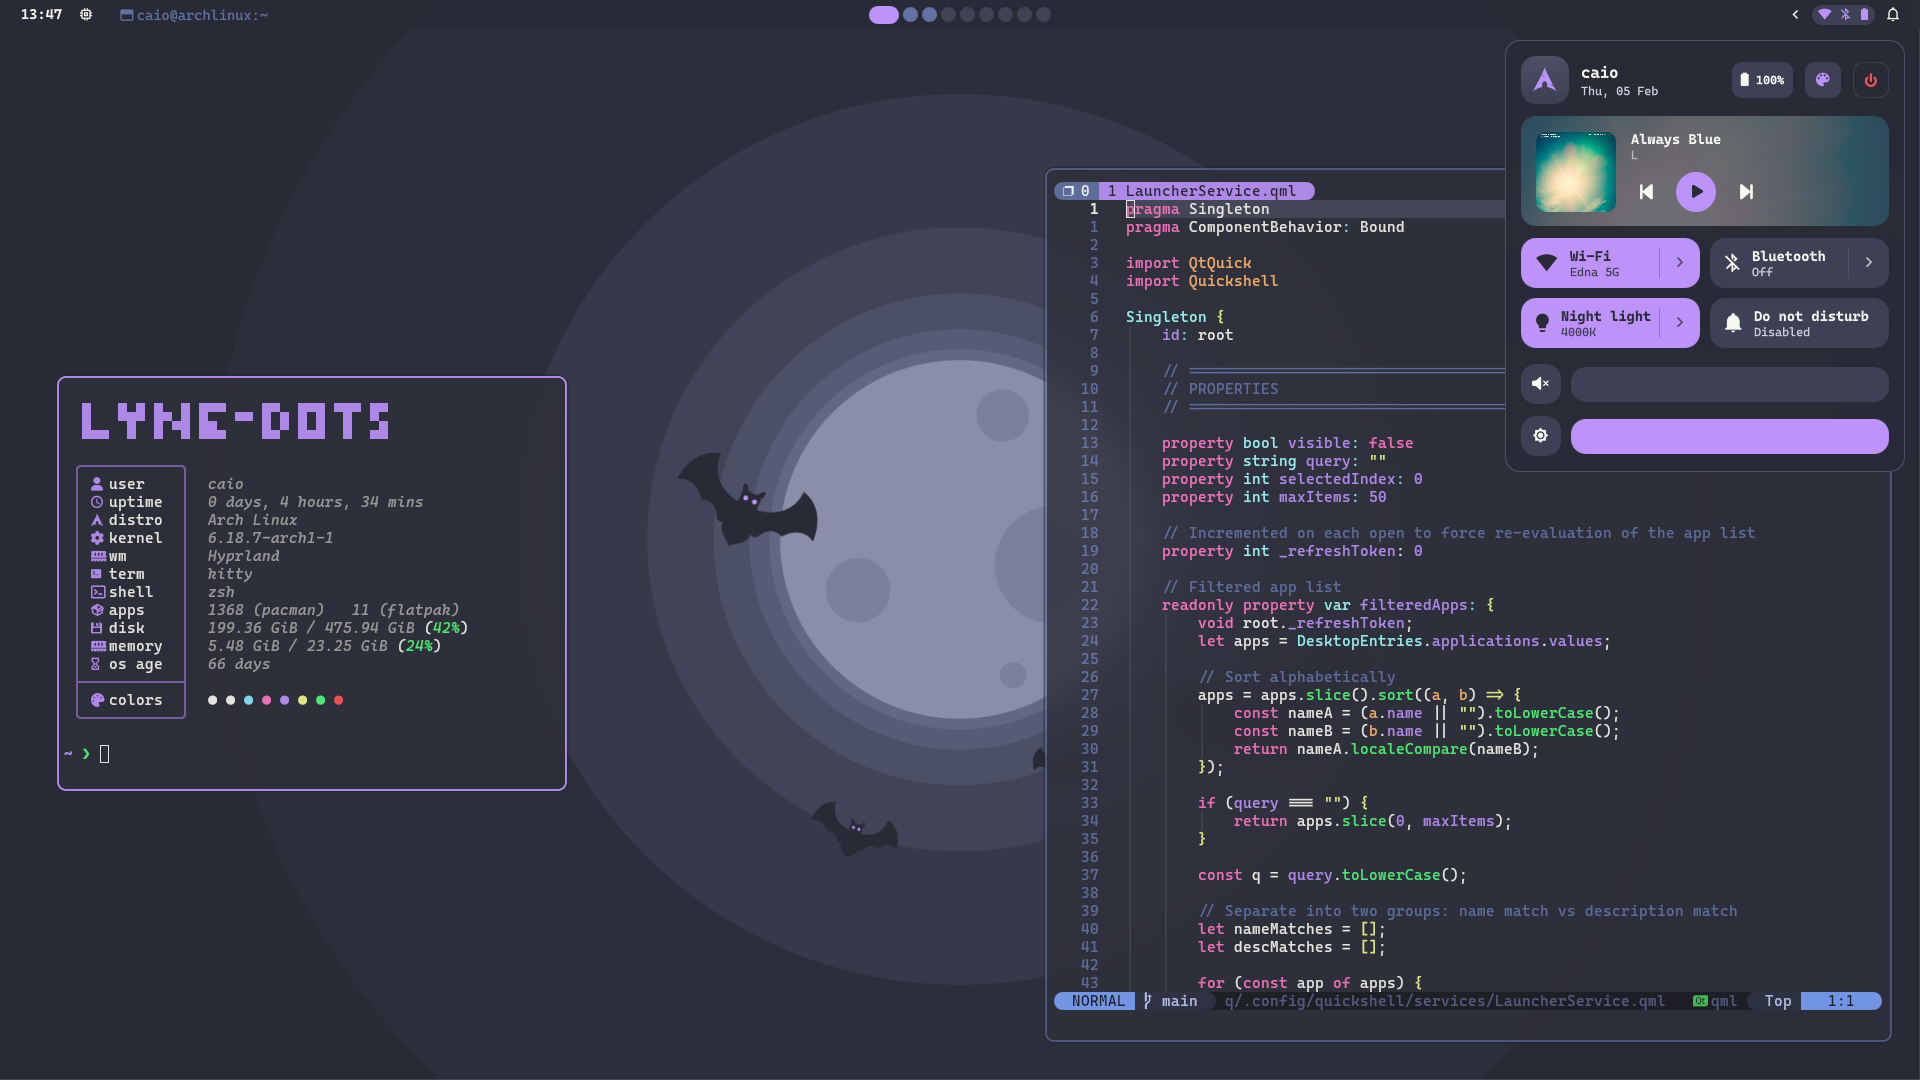Click the Arch logo user avatar
Image resolution: width=1920 pixels, height=1080 pixels.
(x=1544, y=80)
